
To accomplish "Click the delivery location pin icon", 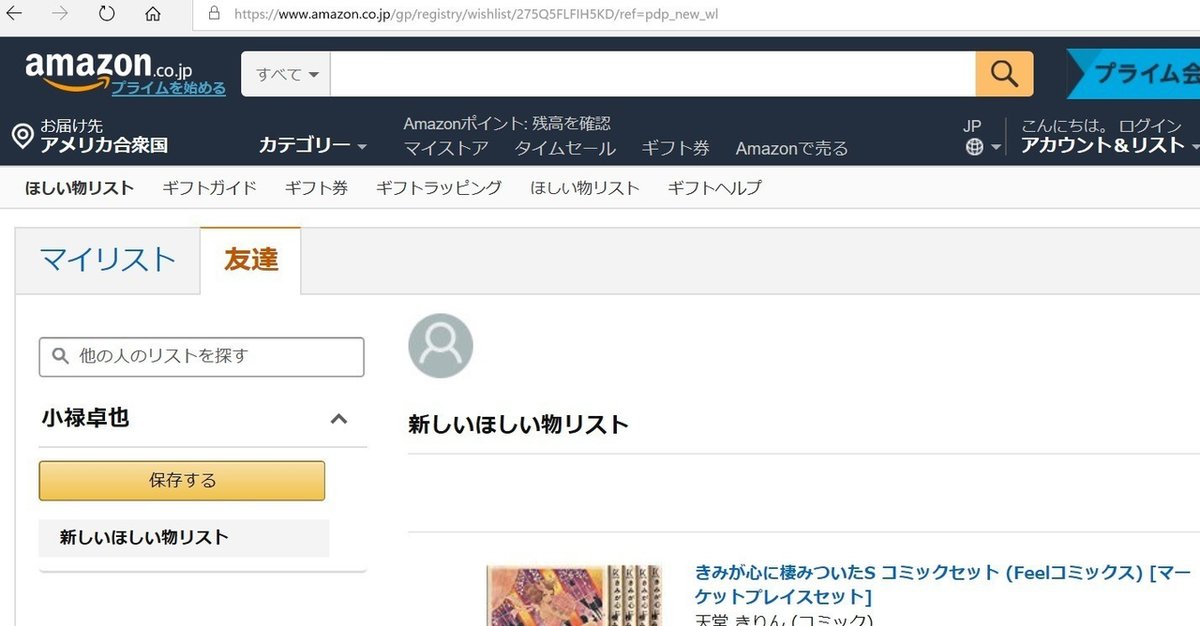I will [22, 136].
